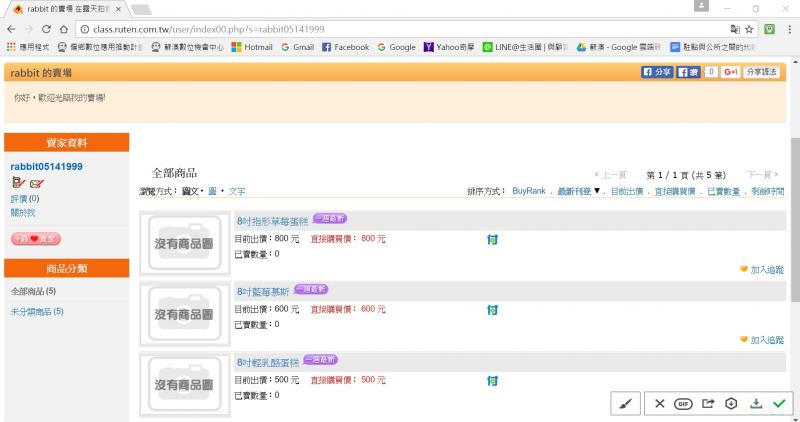
Task: Click the page vertical scrollbar
Action: tap(795, 219)
